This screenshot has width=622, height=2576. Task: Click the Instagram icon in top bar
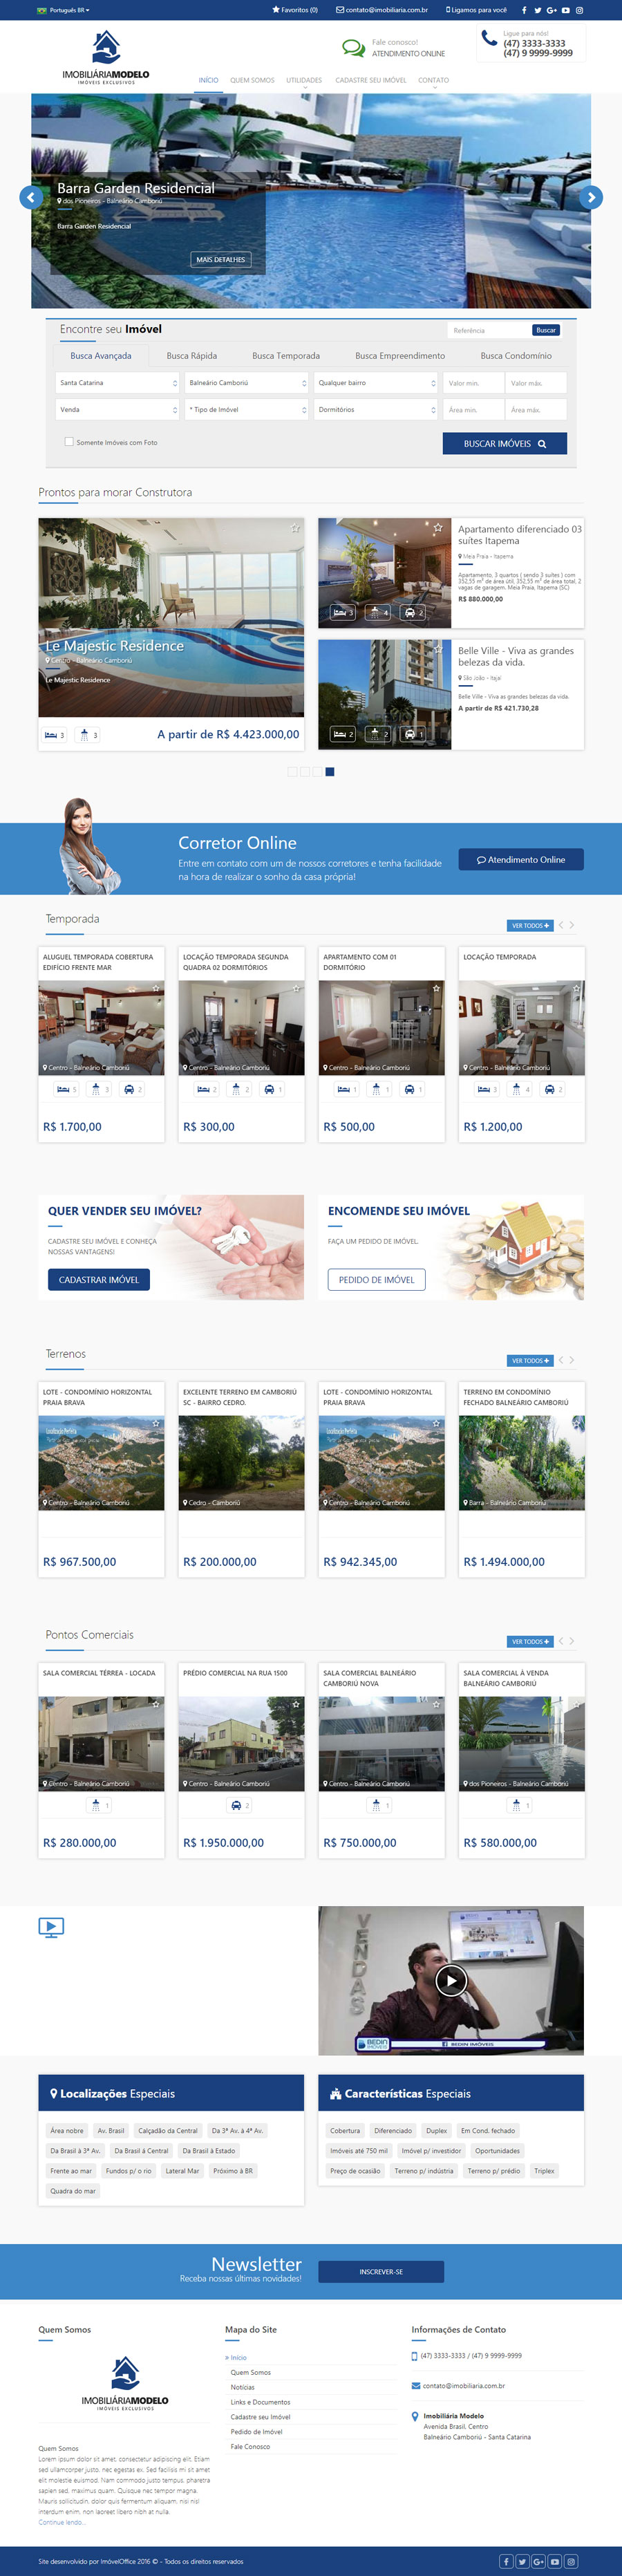pos(579,10)
